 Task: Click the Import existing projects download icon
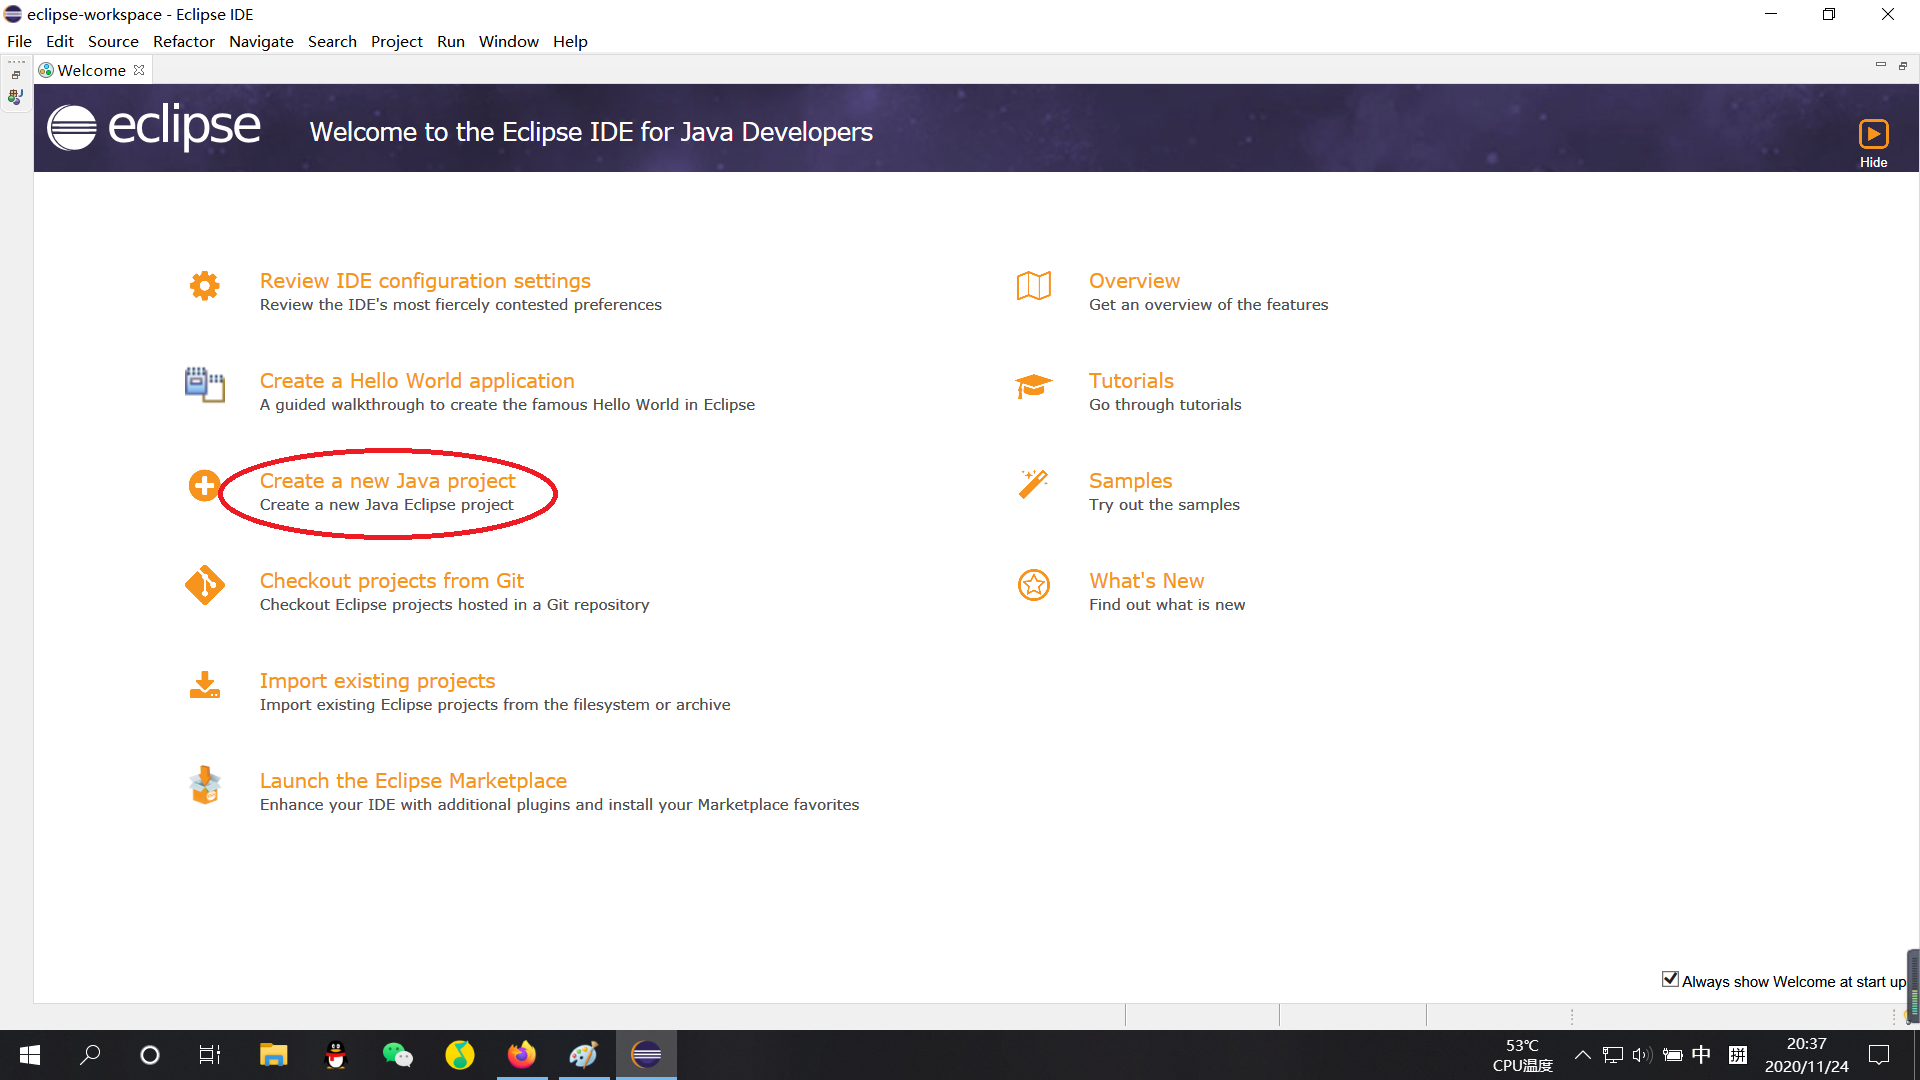tap(204, 686)
